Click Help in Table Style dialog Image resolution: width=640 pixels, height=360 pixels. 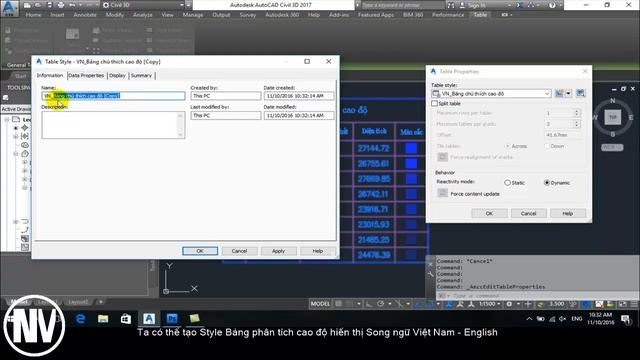coord(318,251)
